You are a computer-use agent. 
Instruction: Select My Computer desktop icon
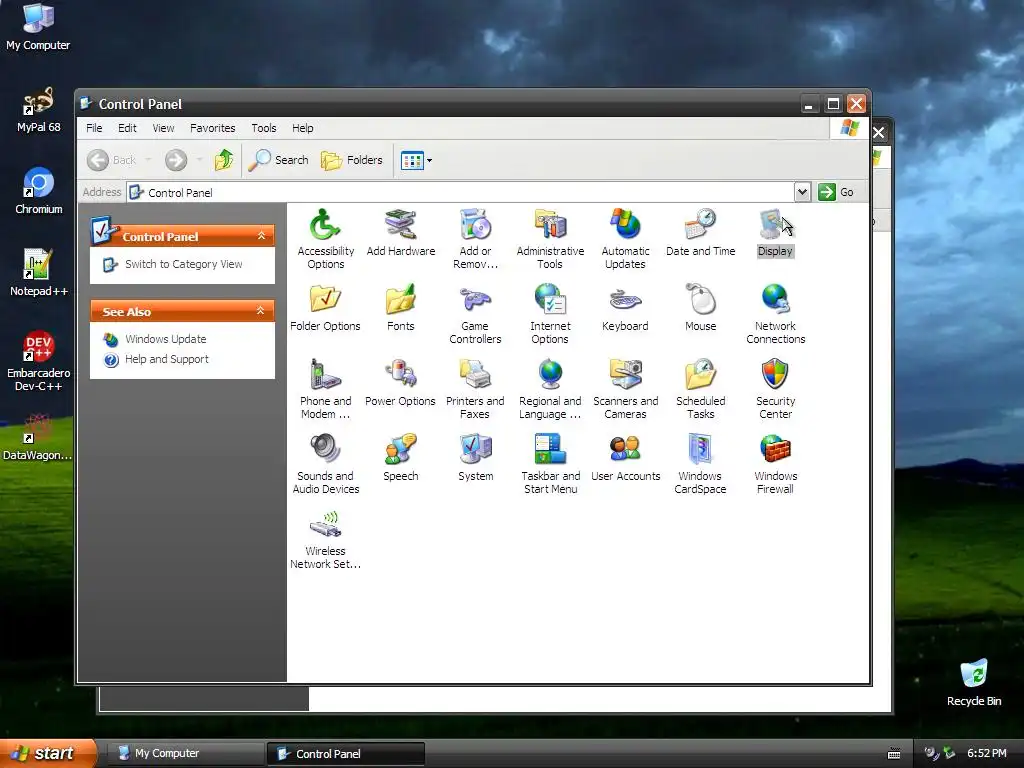click(x=38, y=27)
